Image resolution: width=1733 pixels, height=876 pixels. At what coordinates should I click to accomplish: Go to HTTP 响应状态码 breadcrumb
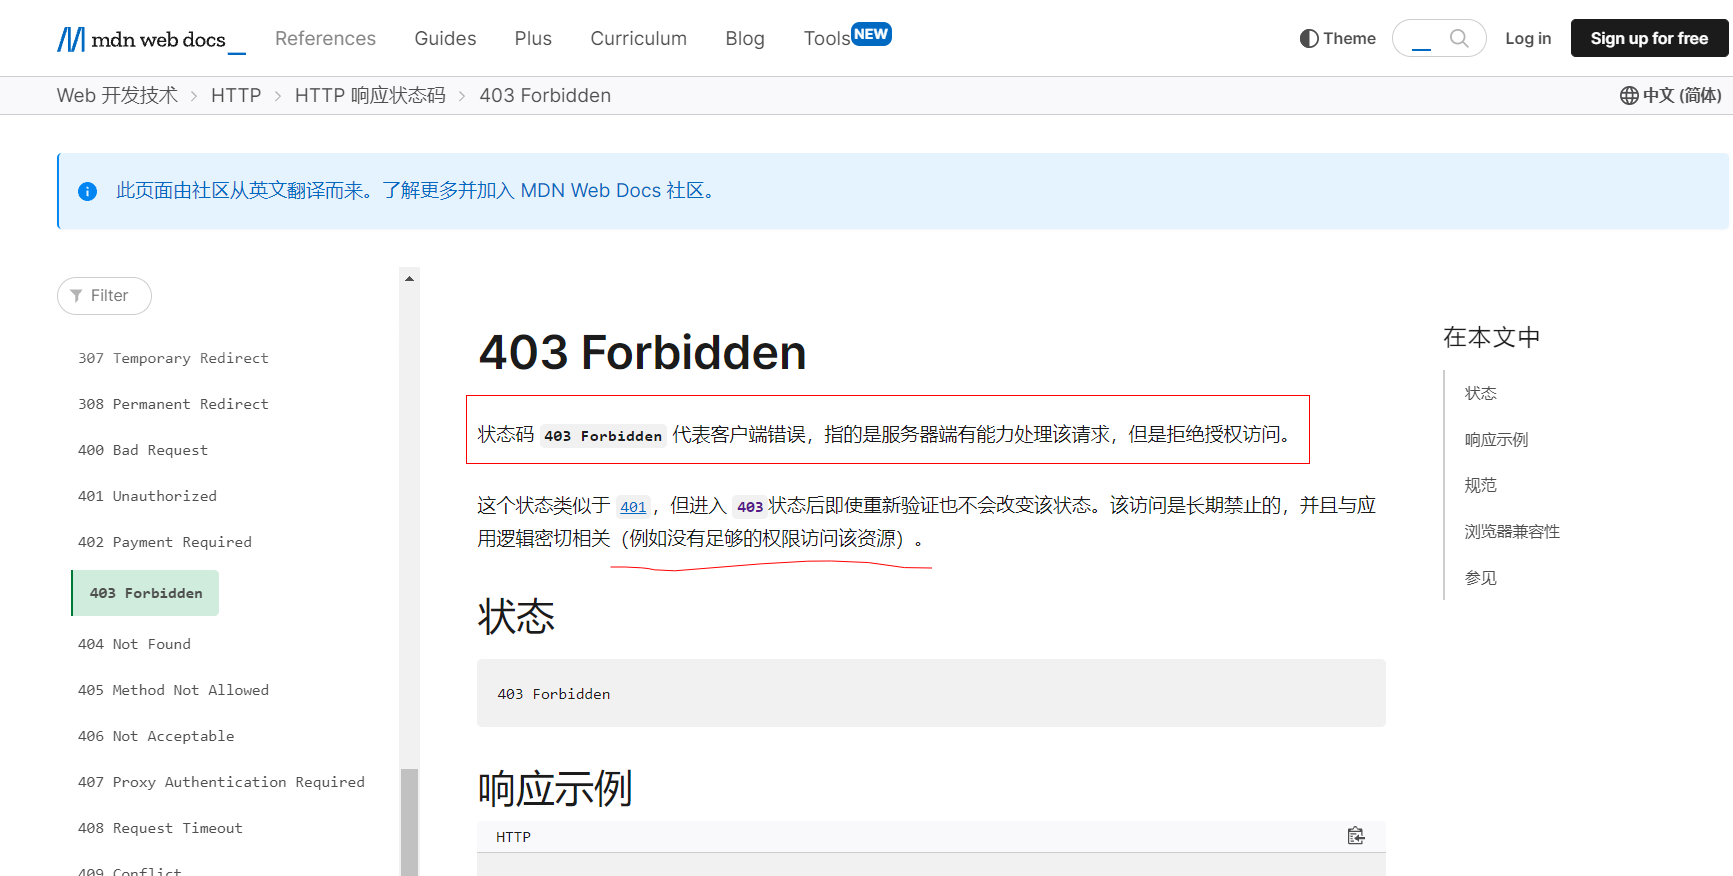pyautogui.click(x=370, y=95)
